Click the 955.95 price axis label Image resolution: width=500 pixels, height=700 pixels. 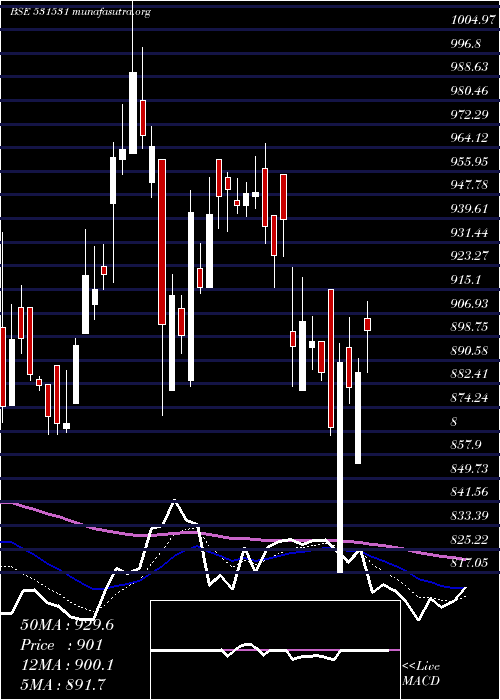[470, 161]
